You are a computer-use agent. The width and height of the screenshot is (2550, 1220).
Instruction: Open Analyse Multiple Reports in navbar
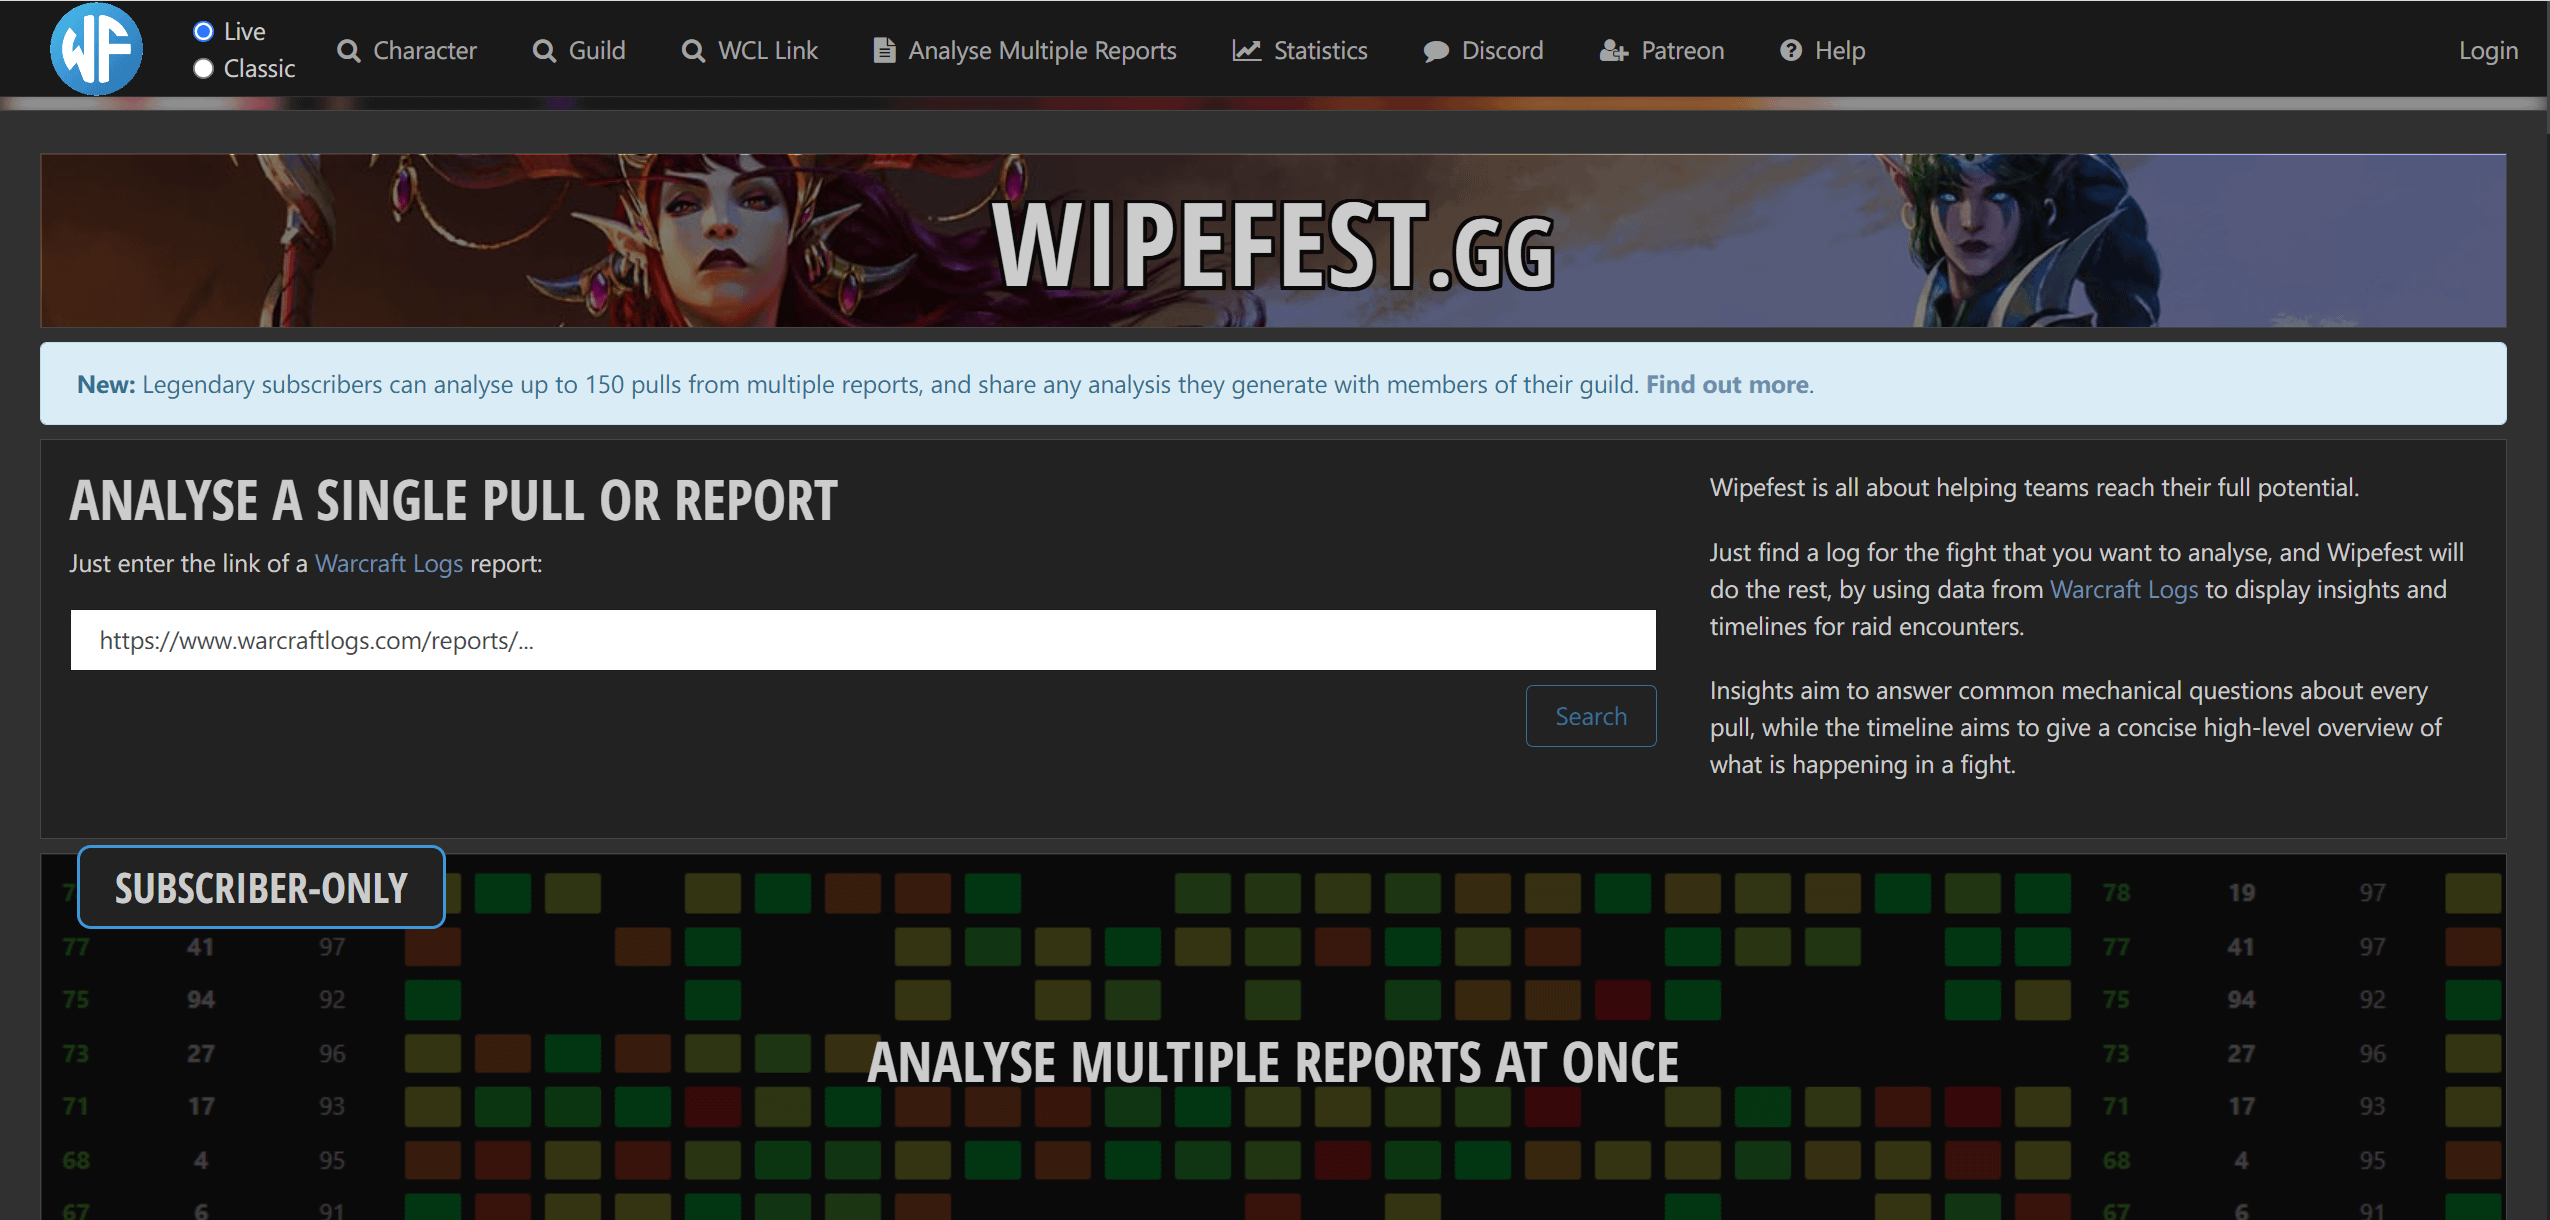(1025, 51)
